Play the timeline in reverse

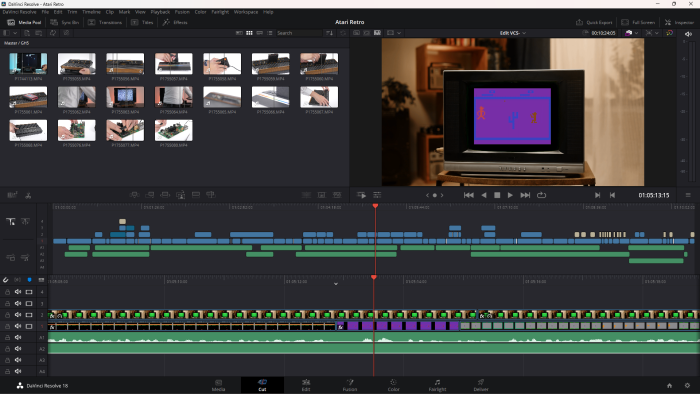click(484, 195)
